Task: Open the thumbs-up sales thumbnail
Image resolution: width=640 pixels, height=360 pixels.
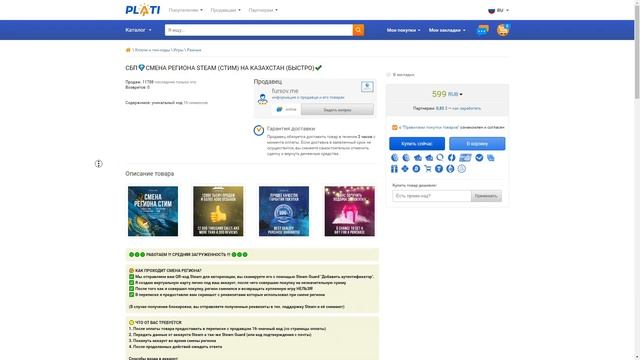Action: coord(218,211)
